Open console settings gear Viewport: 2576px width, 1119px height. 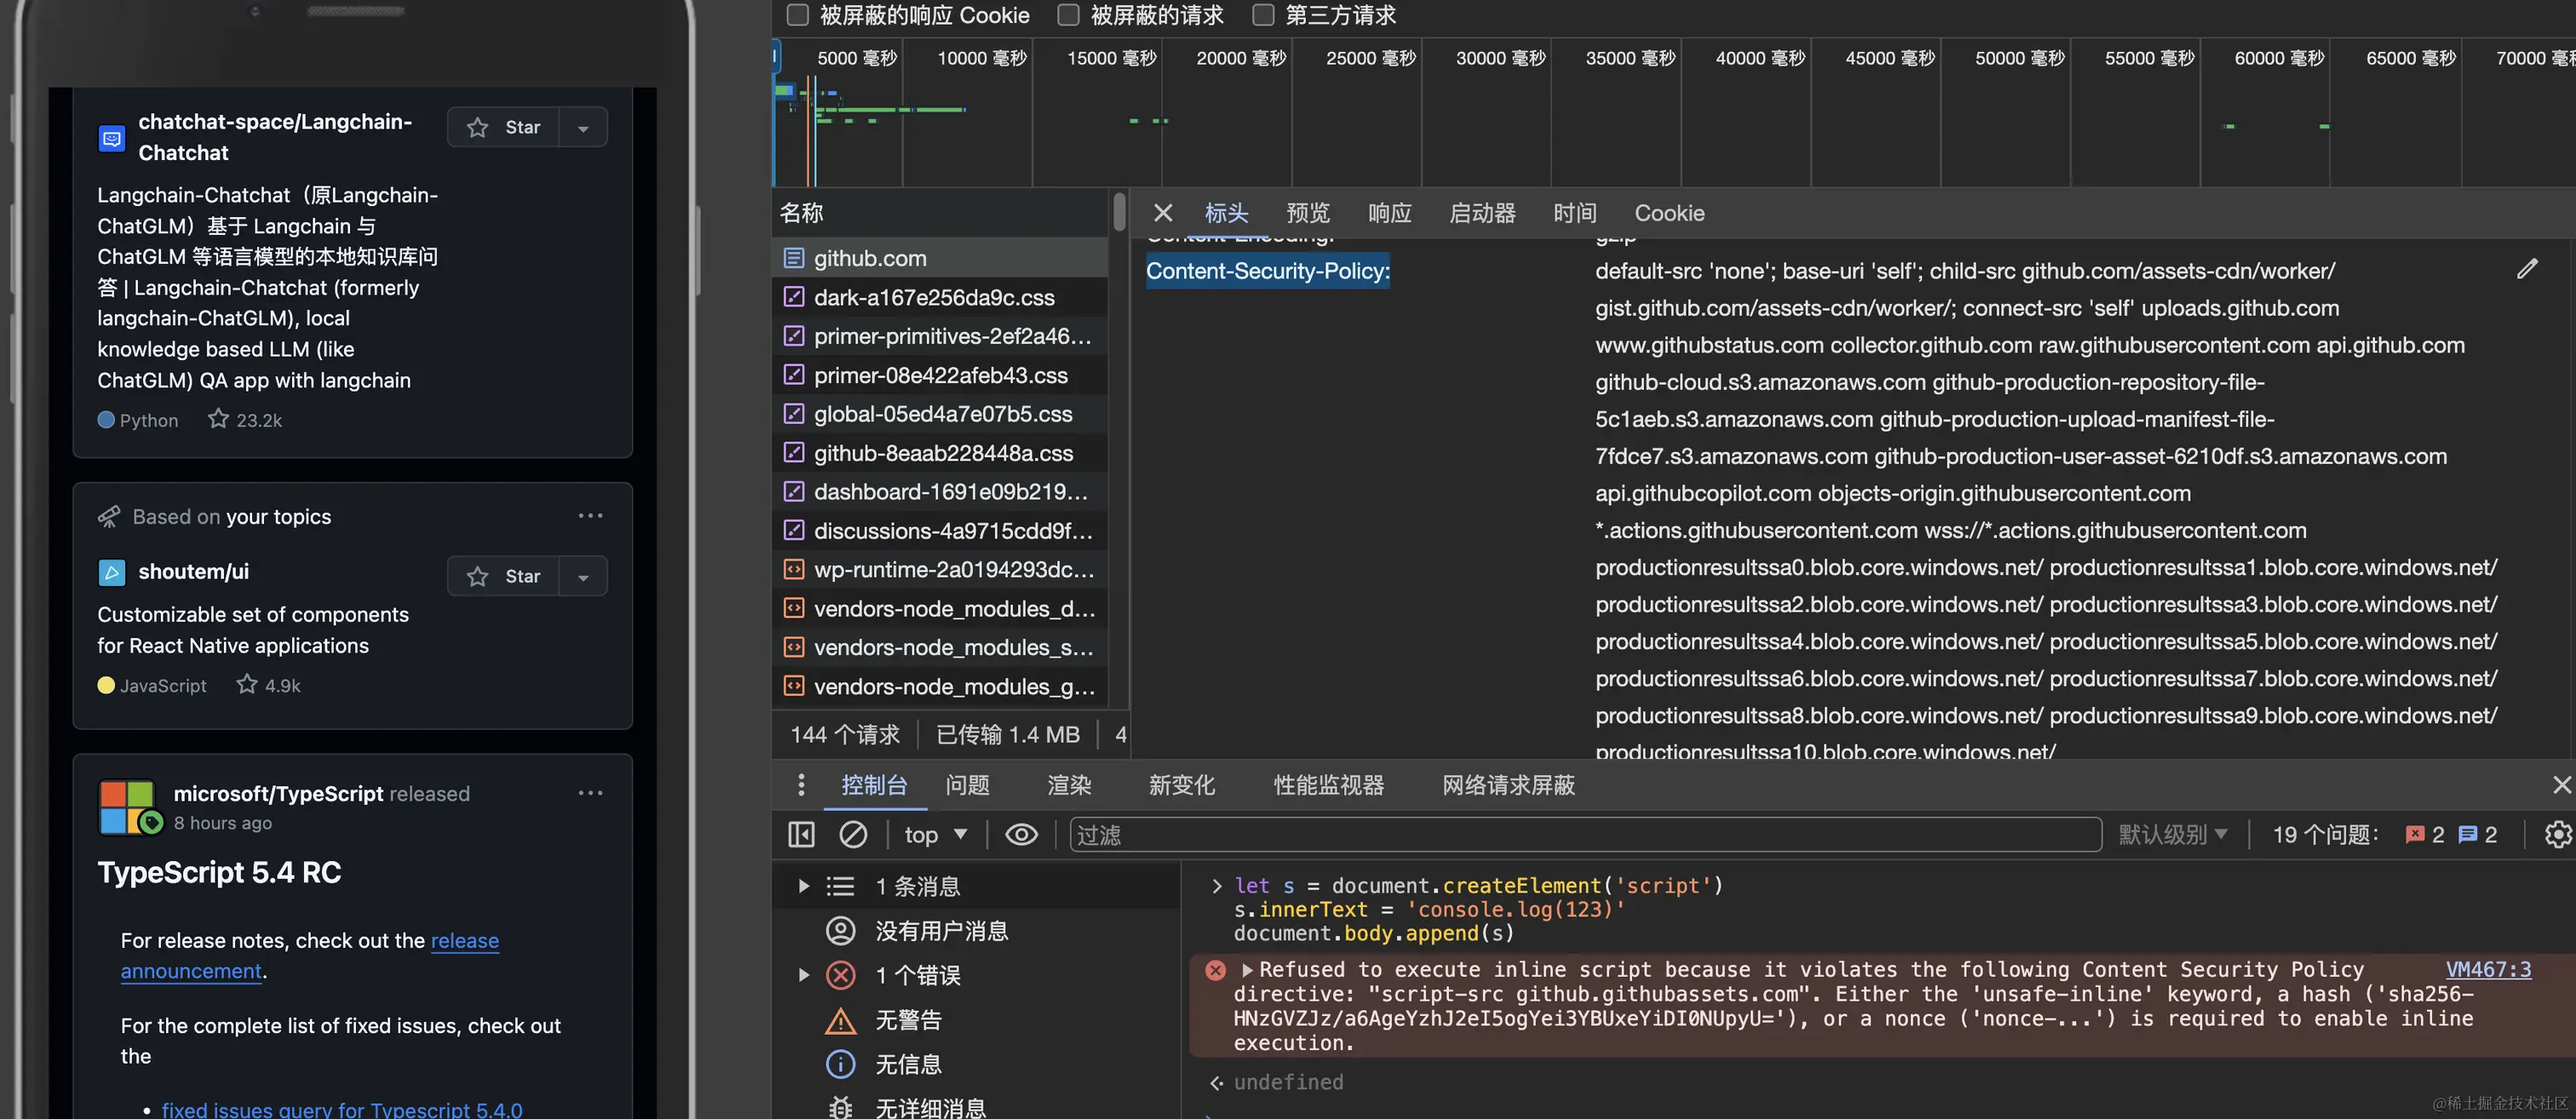2556,834
